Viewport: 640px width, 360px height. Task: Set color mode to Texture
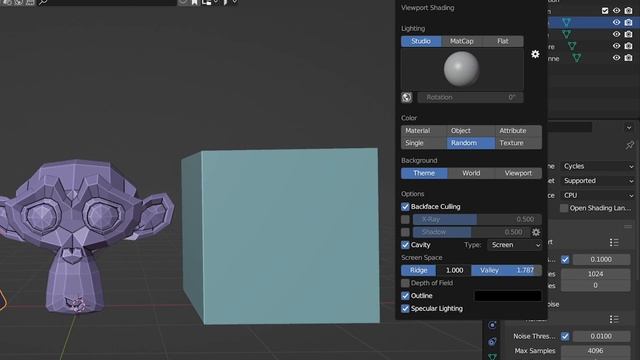pos(518,143)
